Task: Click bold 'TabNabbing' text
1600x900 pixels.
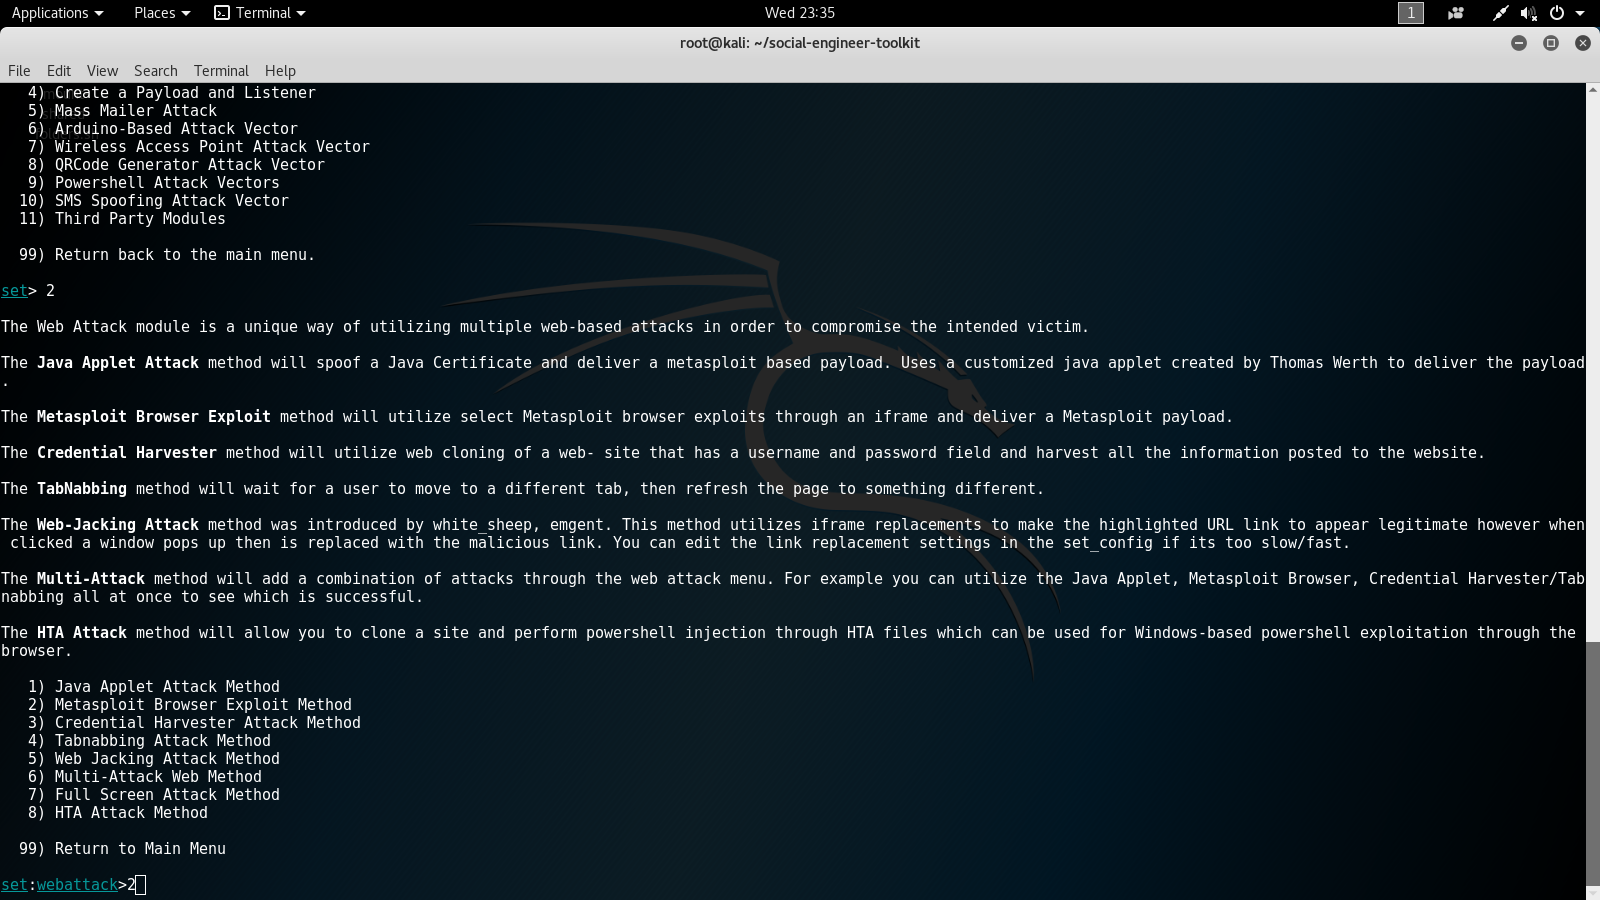Action: [x=82, y=489]
